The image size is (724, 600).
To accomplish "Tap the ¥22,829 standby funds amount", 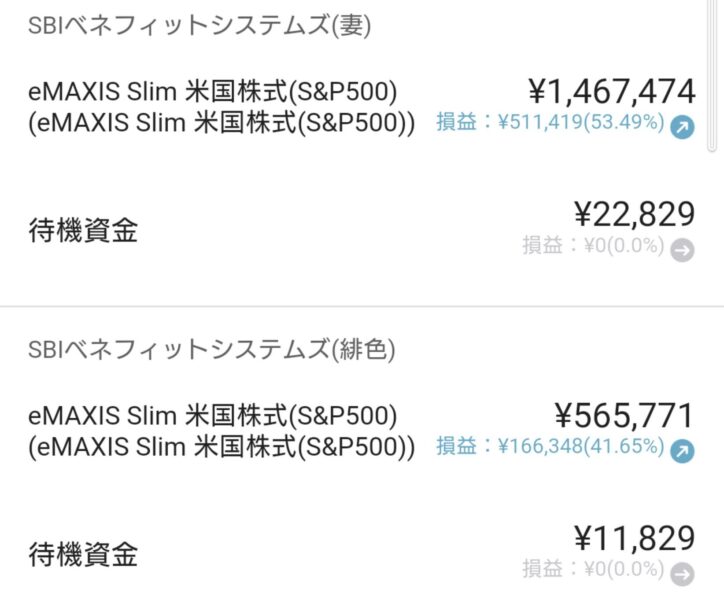I will coord(634,214).
